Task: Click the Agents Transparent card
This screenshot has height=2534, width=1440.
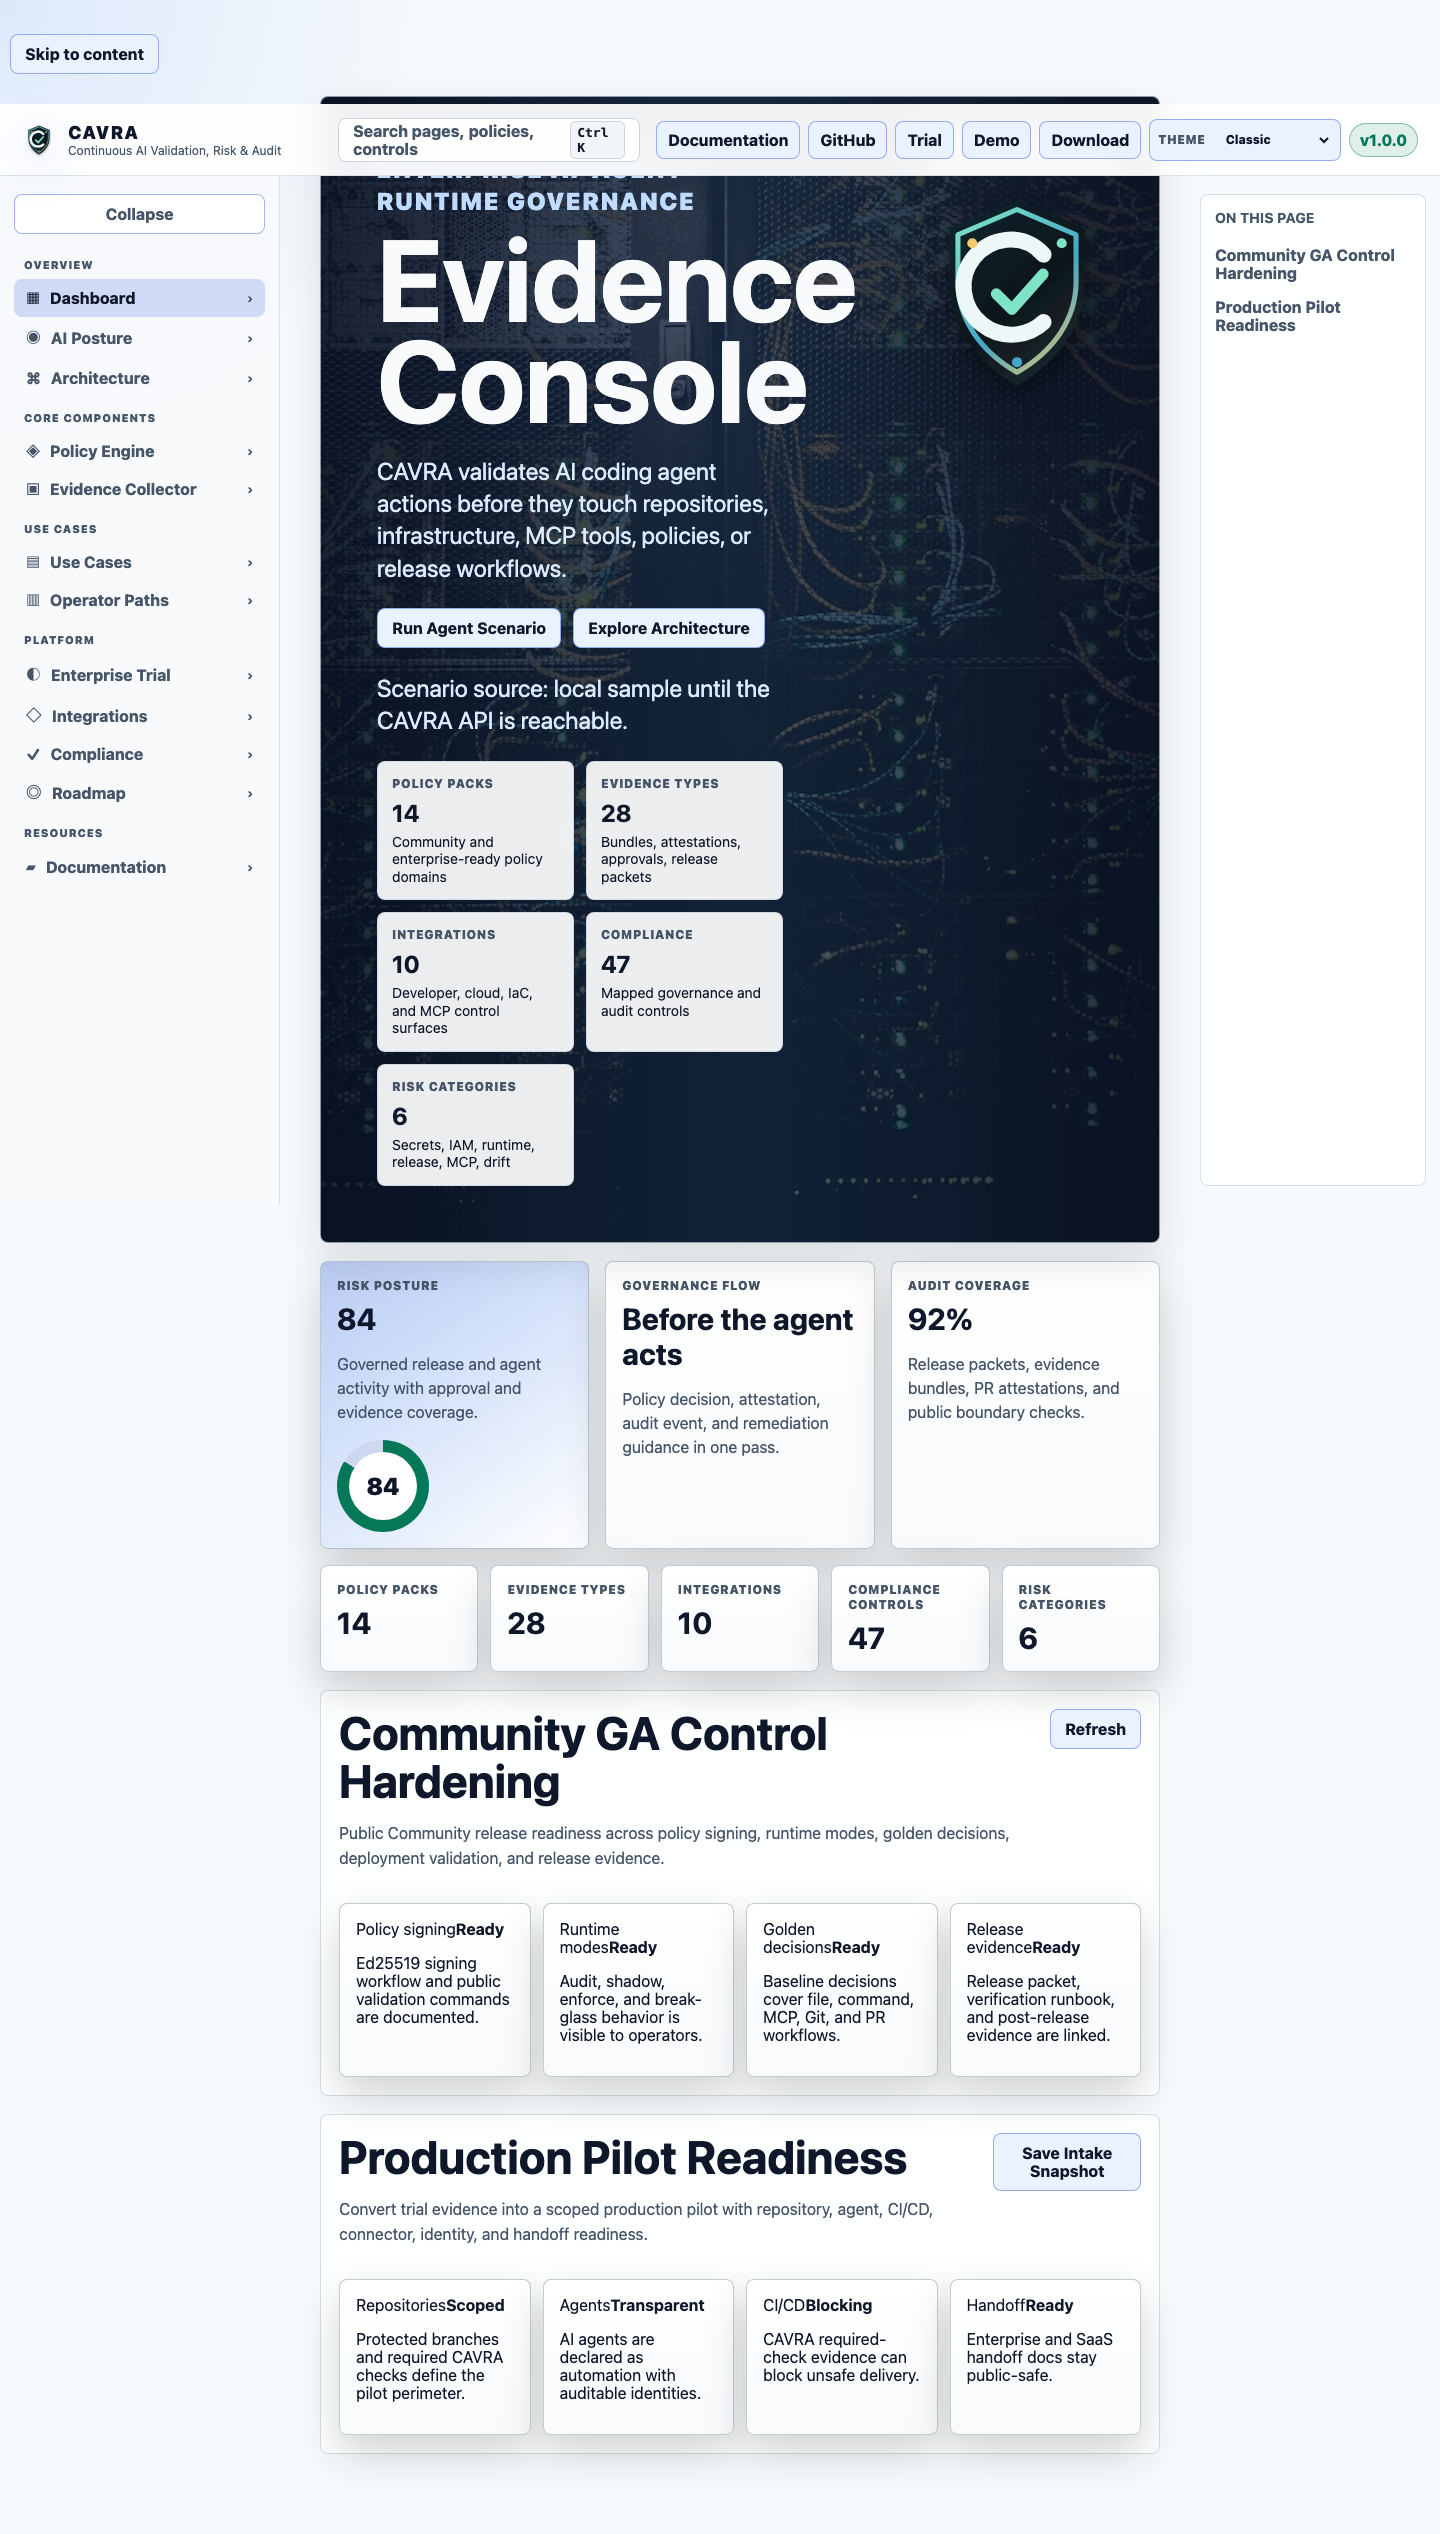Action: coord(638,2356)
